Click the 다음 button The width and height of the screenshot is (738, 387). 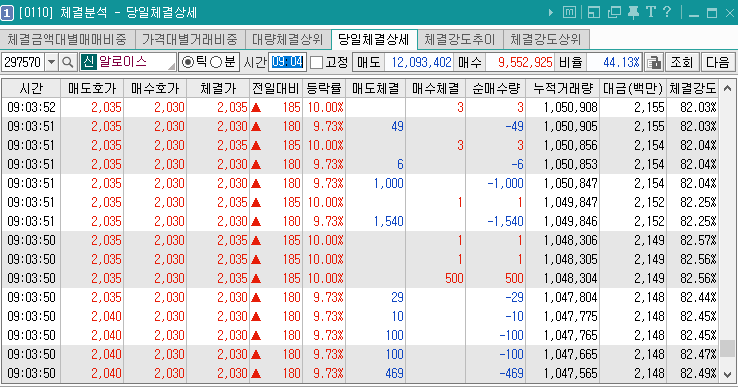[718, 62]
